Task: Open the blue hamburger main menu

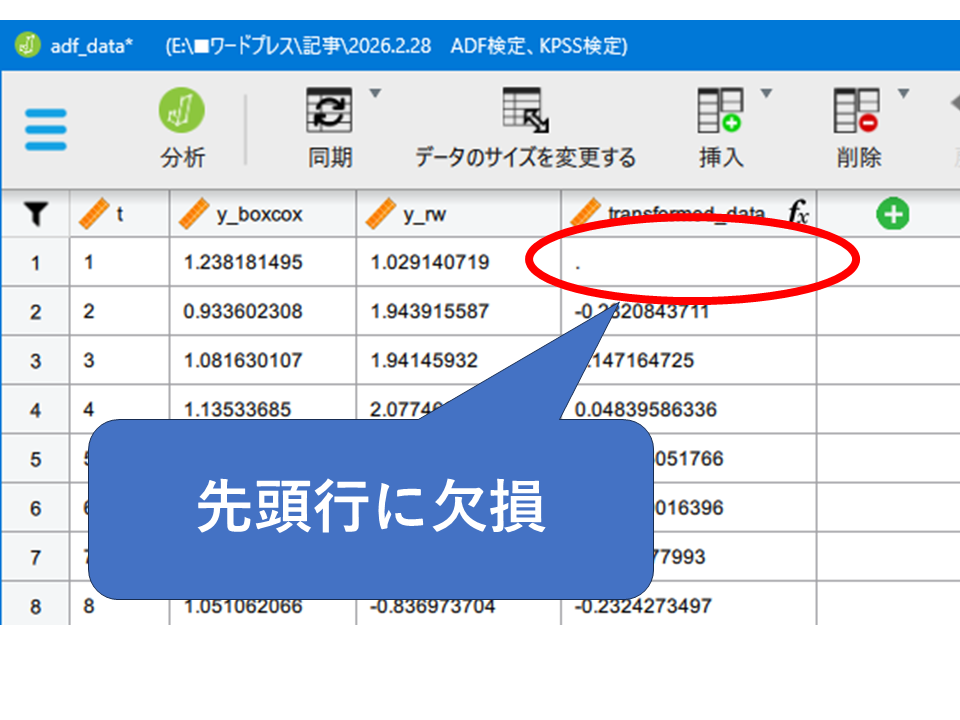Action: pyautogui.click(x=45, y=129)
